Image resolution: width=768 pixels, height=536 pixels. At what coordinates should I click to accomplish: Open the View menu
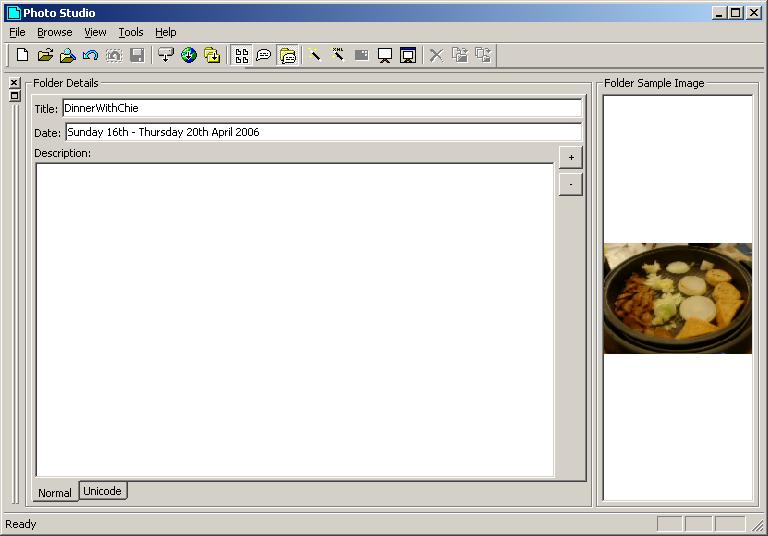[95, 32]
